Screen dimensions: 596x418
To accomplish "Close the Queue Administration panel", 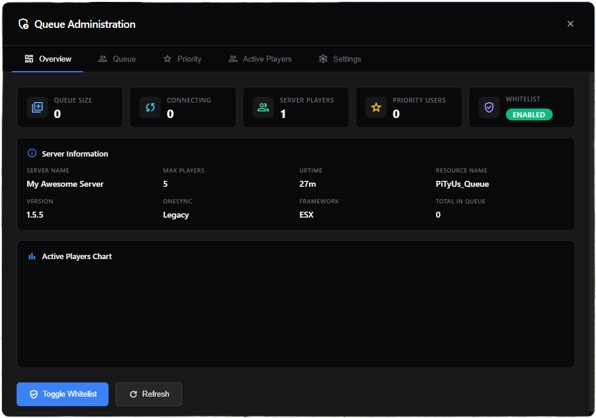I will point(570,24).
